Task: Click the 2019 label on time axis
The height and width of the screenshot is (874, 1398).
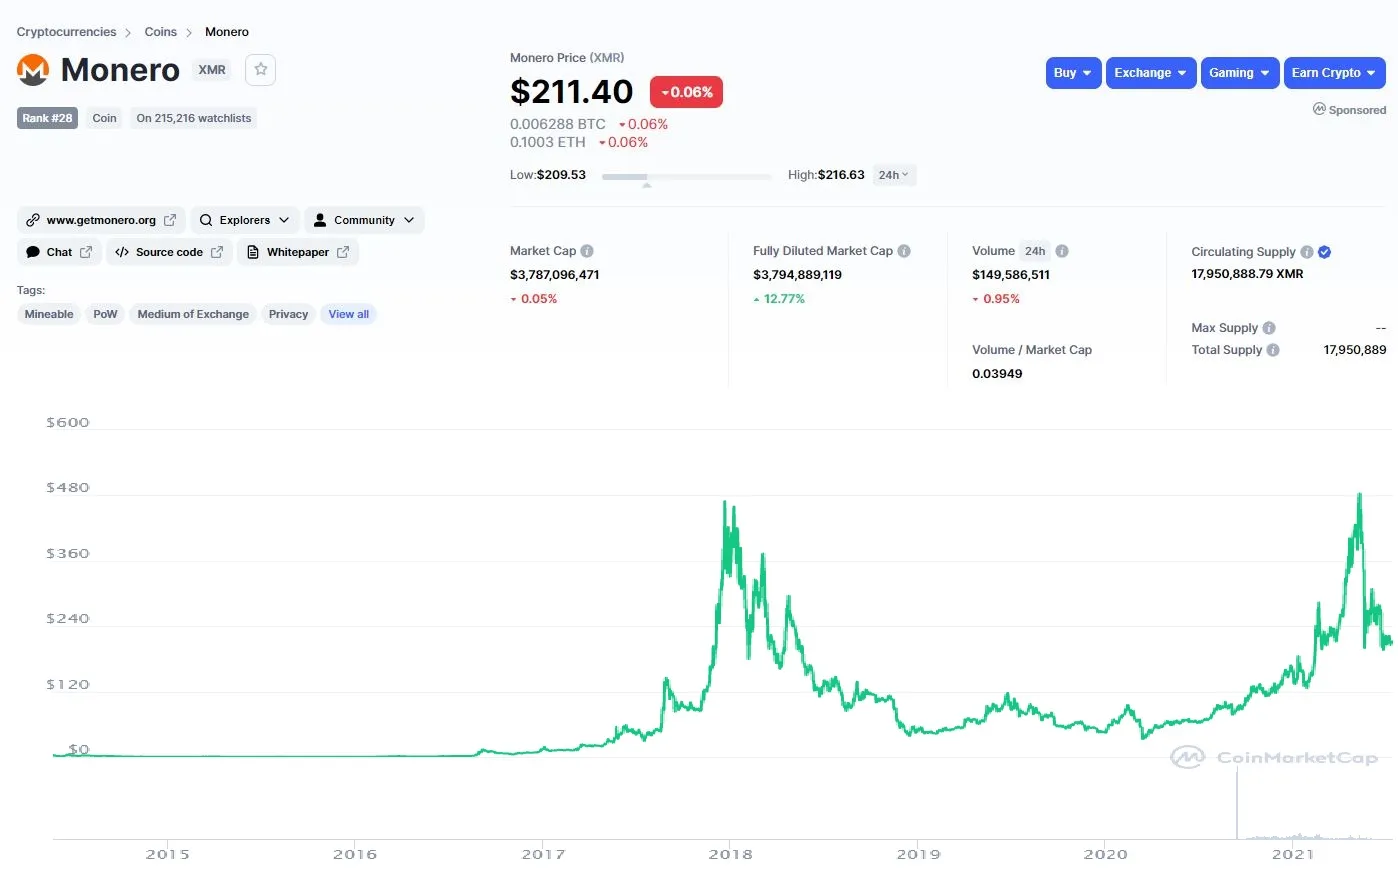Action: 918,854
